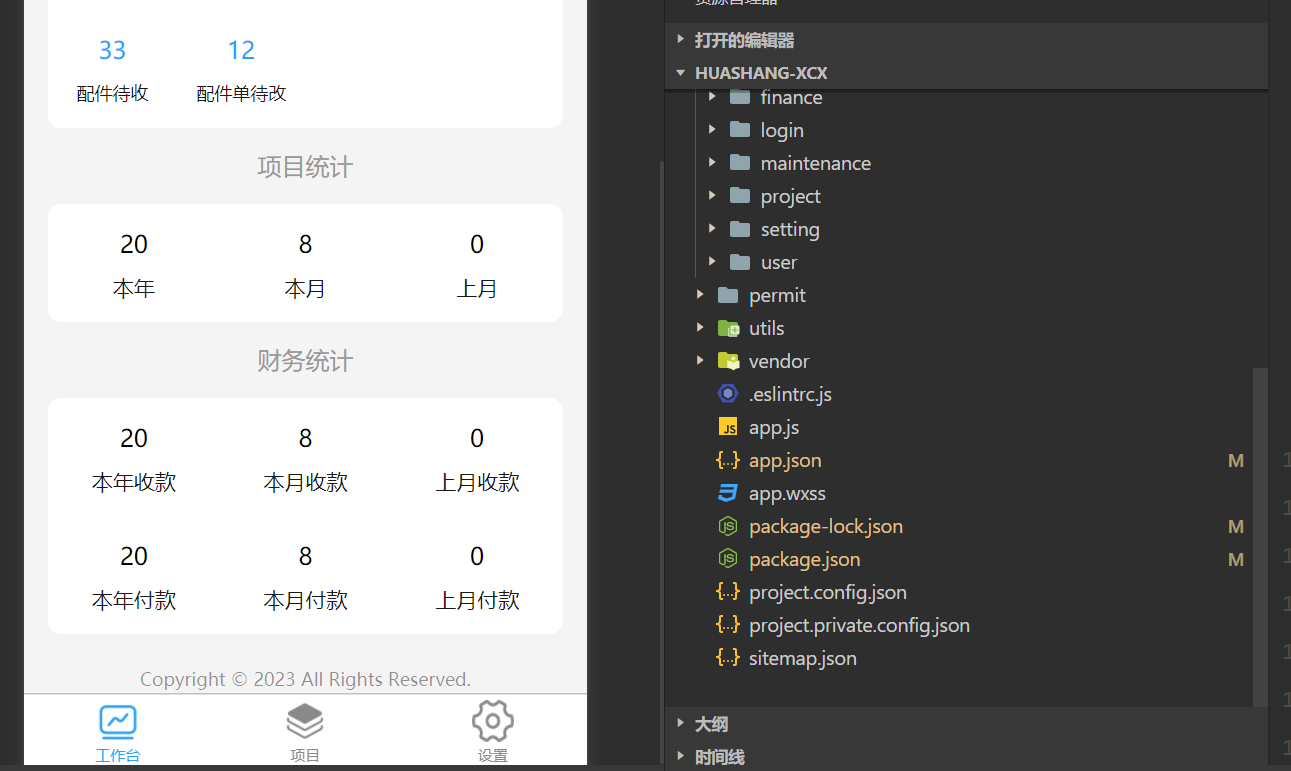Click the app.wxss CSS icon
The width and height of the screenshot is (1291, 771).
[728, 493]
